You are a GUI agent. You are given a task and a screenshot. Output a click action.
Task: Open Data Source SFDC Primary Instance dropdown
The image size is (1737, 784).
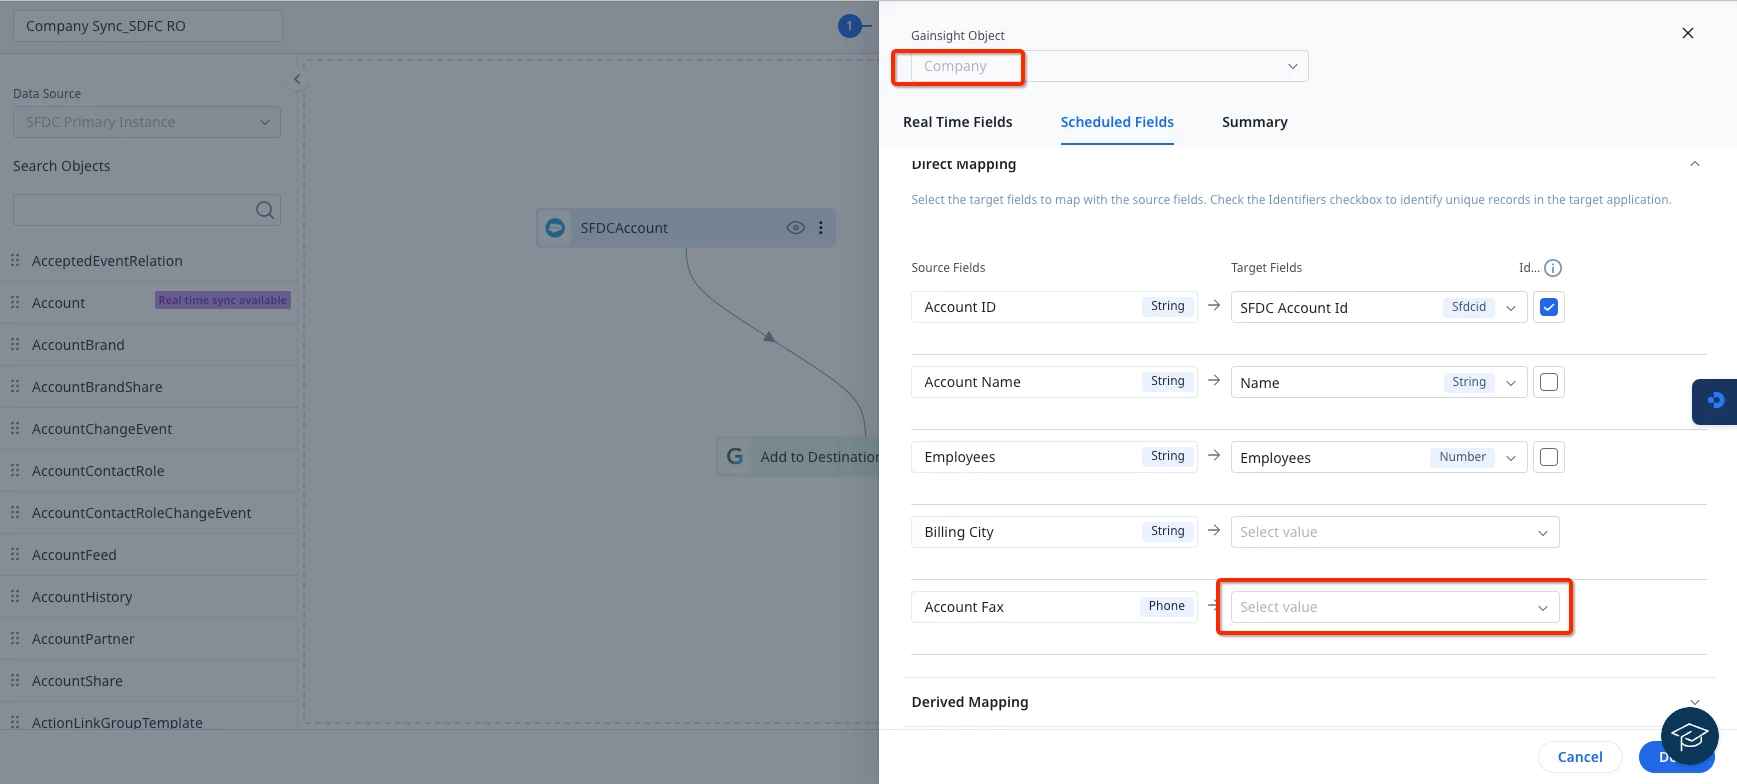[147, 122]
